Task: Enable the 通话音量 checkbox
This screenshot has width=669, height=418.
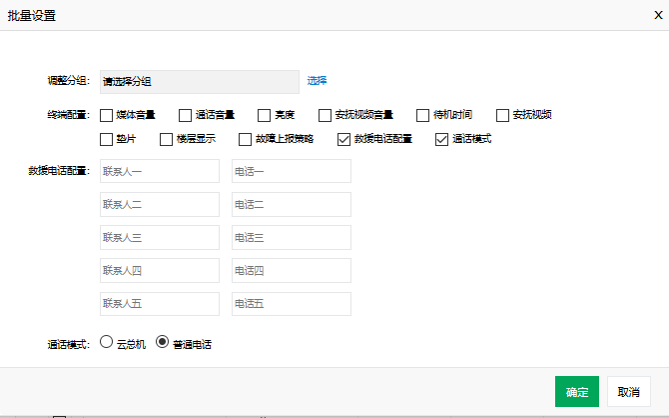Action: [x=185, y=116]
